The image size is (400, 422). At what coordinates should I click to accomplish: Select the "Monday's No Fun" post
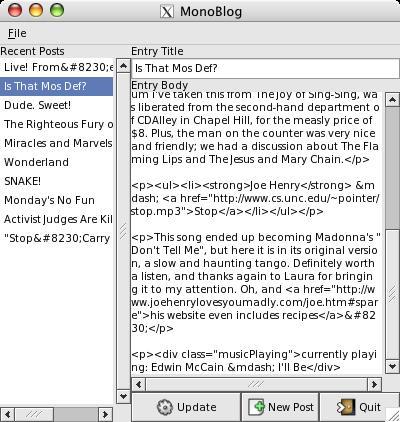pos(57,200)
